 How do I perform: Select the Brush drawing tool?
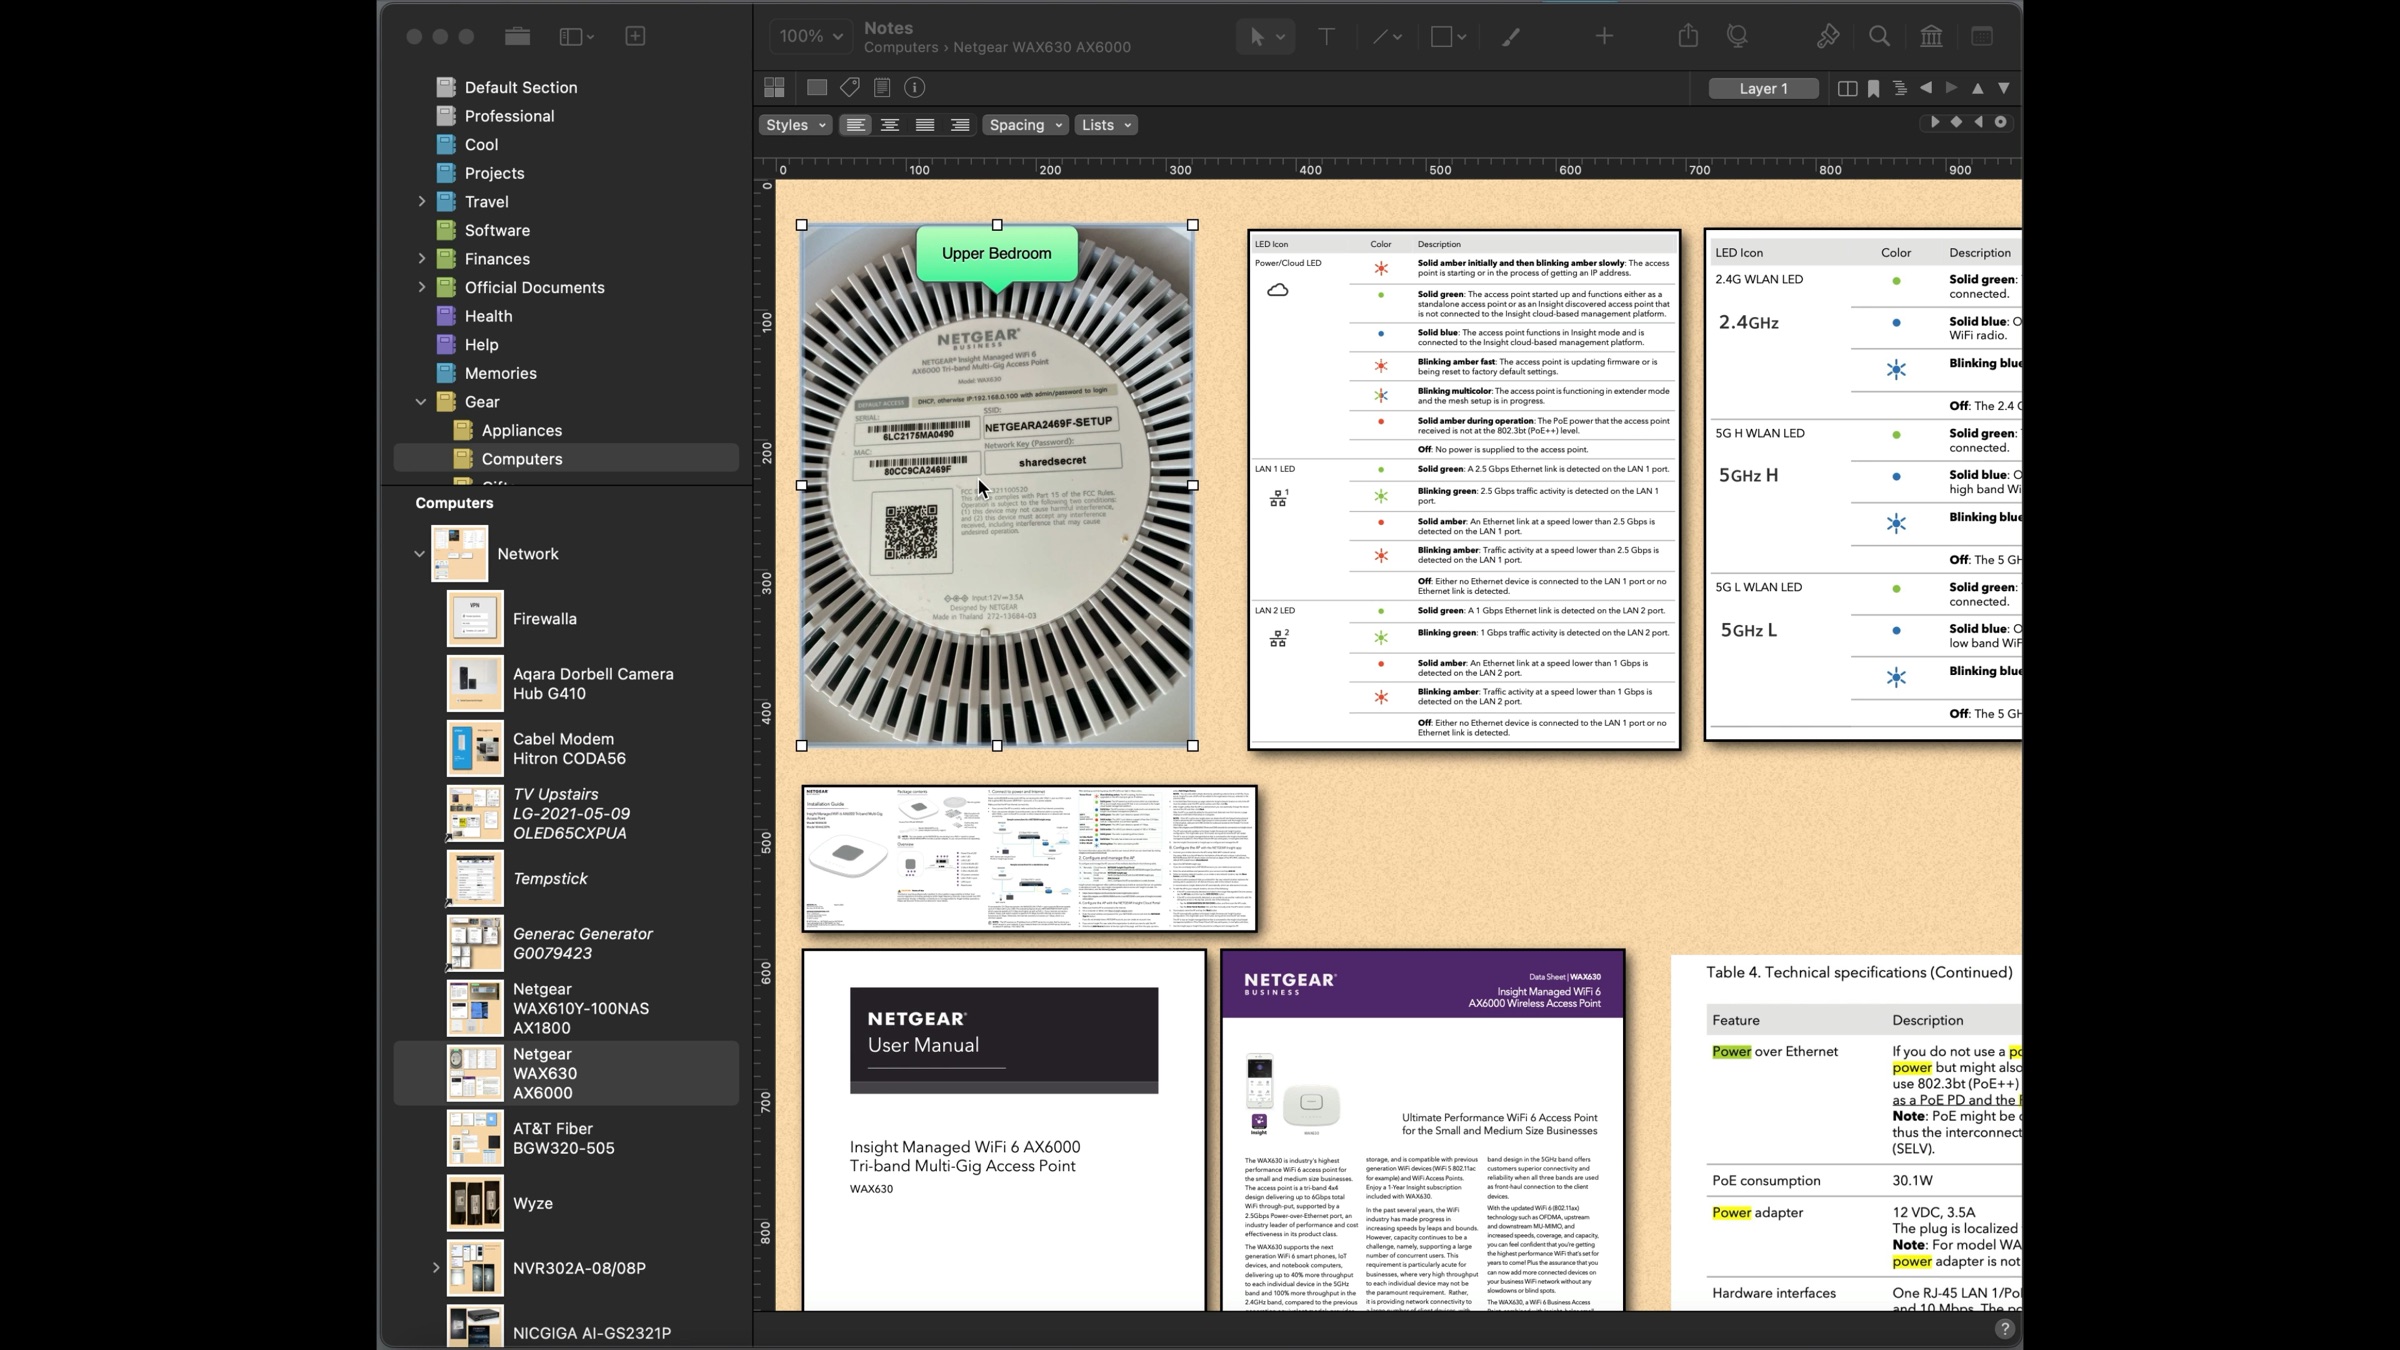[x=1510, y=36]
